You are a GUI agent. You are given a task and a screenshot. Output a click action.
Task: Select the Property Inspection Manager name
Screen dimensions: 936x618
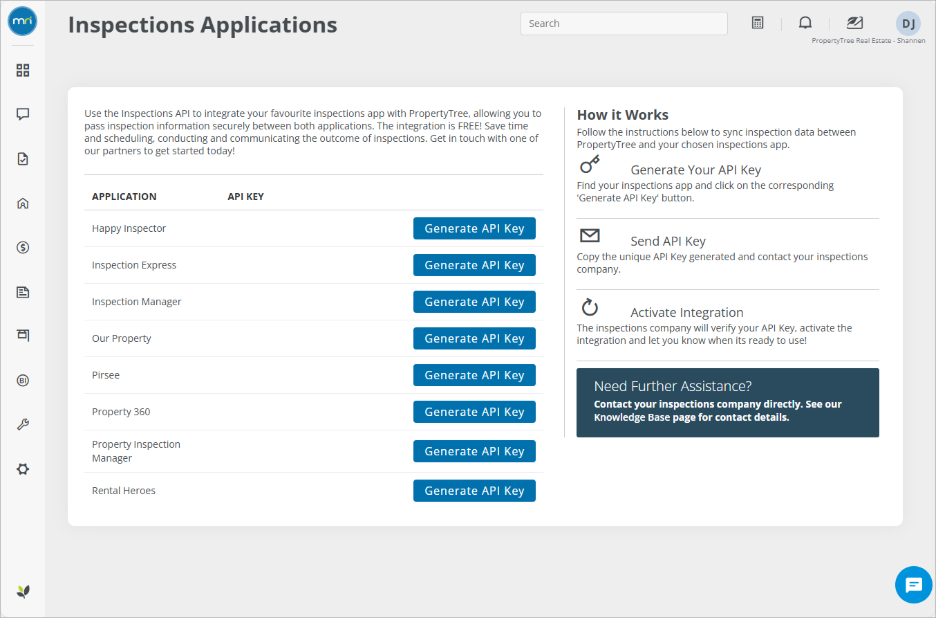coord(136,451)
